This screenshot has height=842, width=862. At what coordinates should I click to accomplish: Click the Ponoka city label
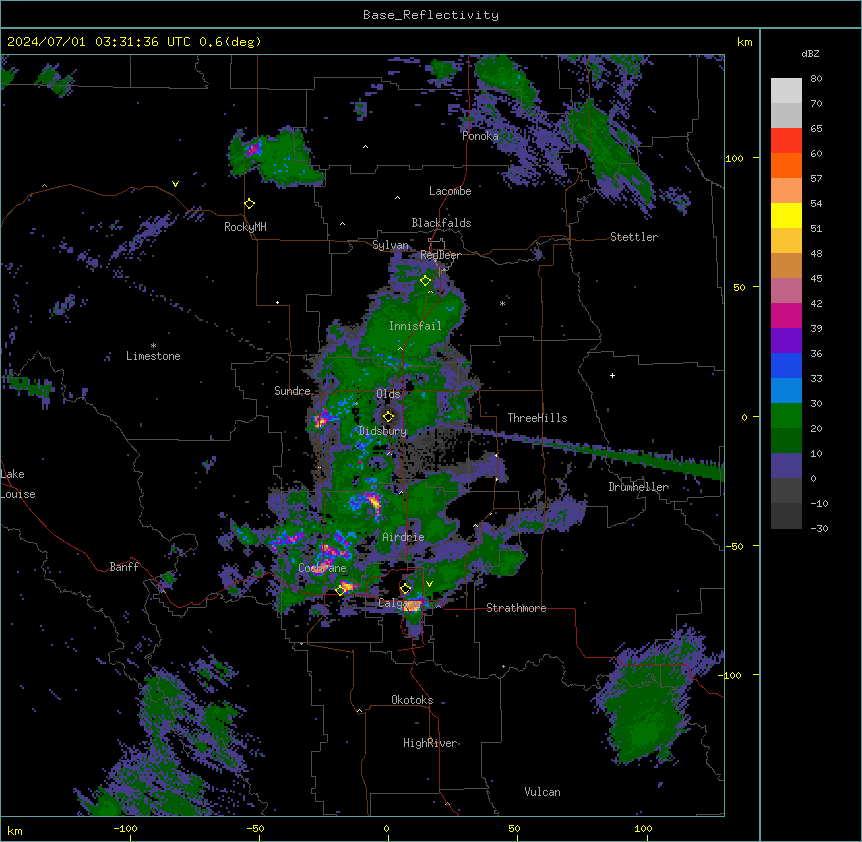[x=480, y=136]
